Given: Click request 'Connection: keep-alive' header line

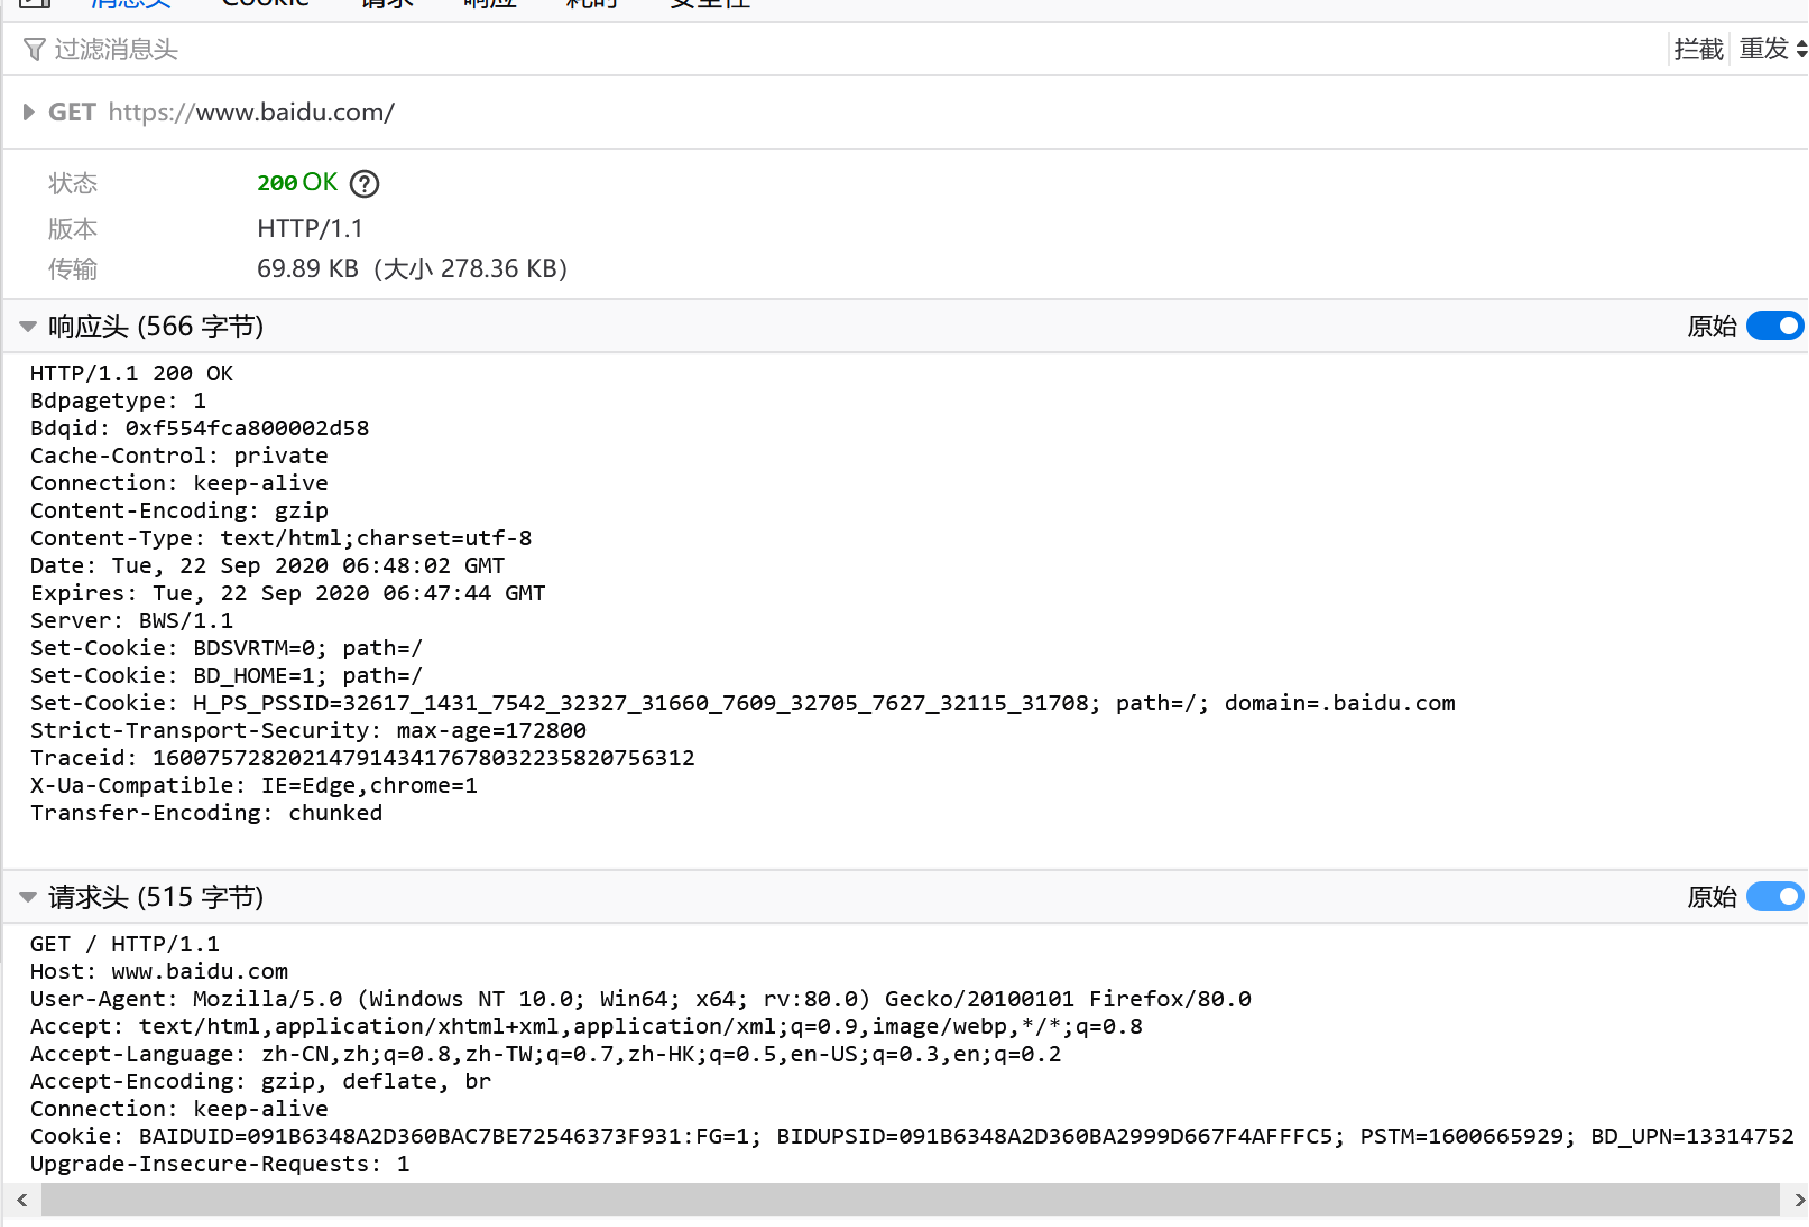Looking at the screenshot, I should (179, 1109).
